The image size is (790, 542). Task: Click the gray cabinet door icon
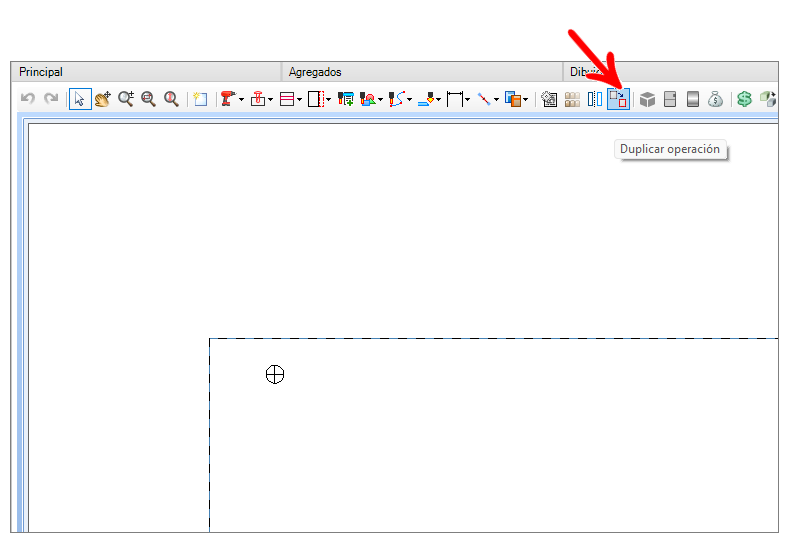click(x=670, y=99)
